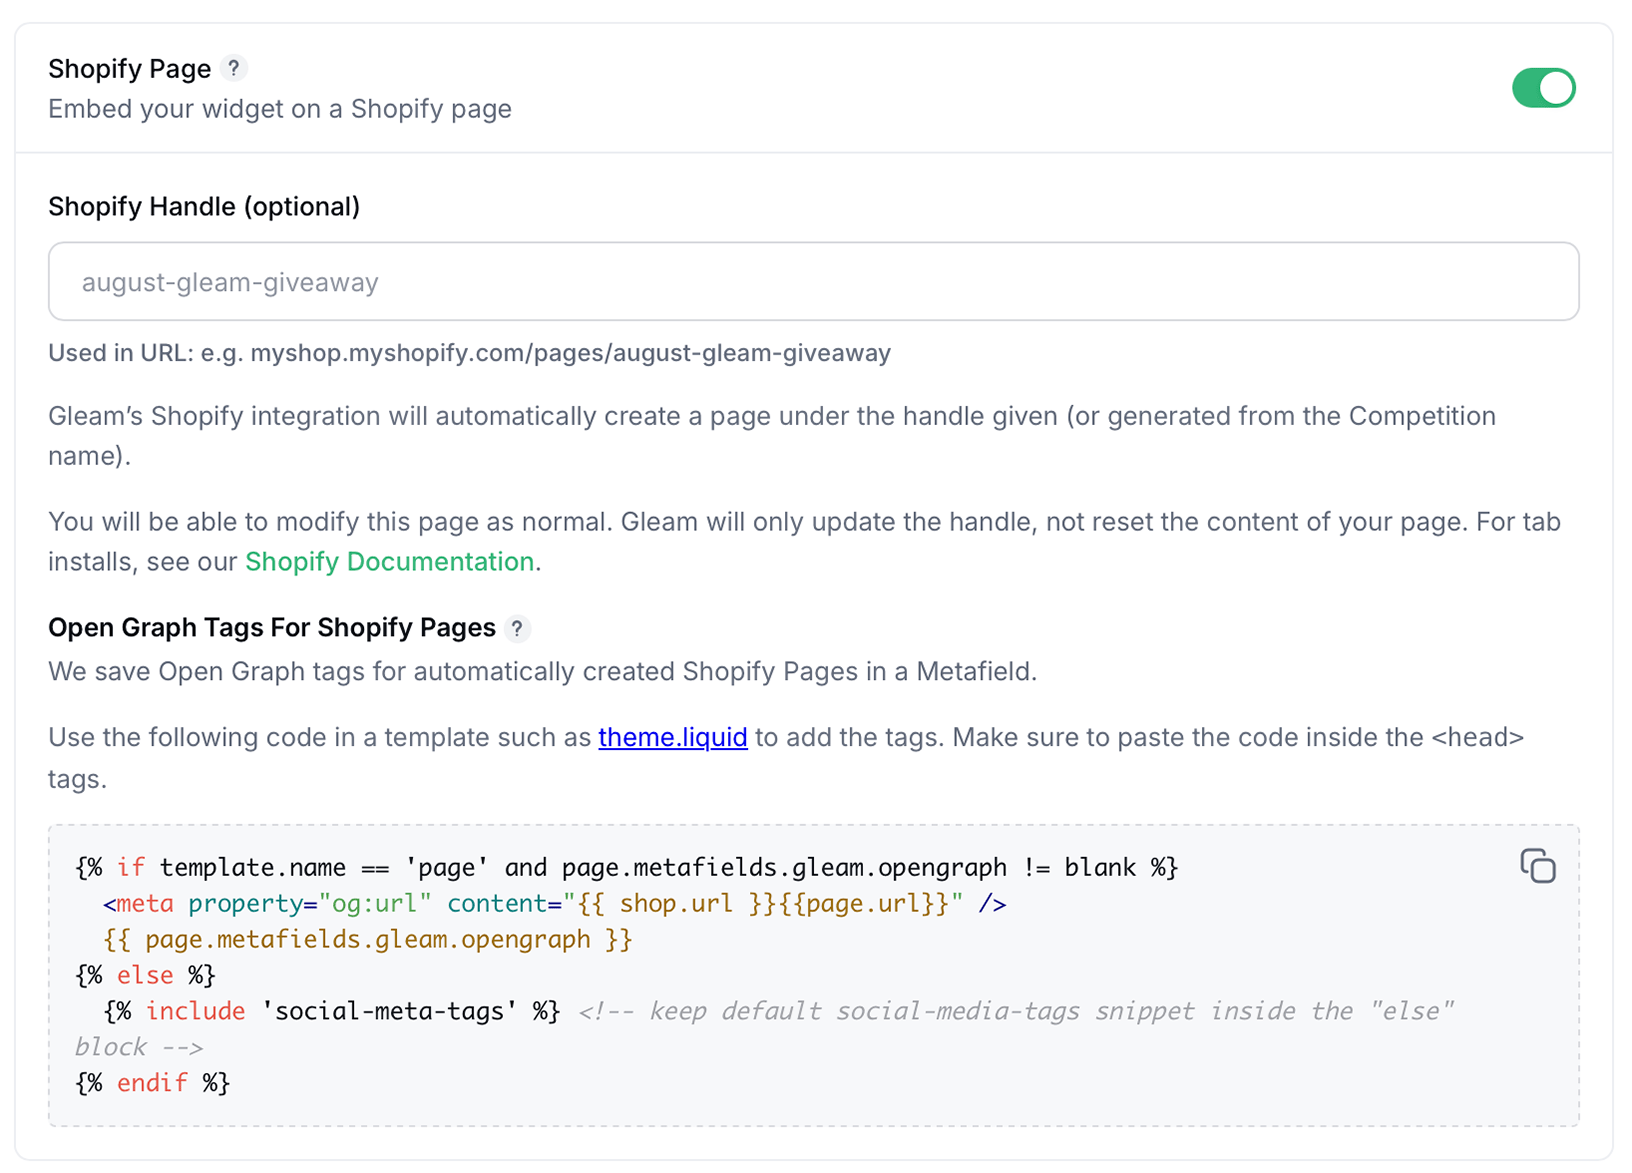Click the '{{ page.metafields.gleam.opengraph }}' line
The width and height of the screenshot is (1632, 1173).
pos(367,940)
